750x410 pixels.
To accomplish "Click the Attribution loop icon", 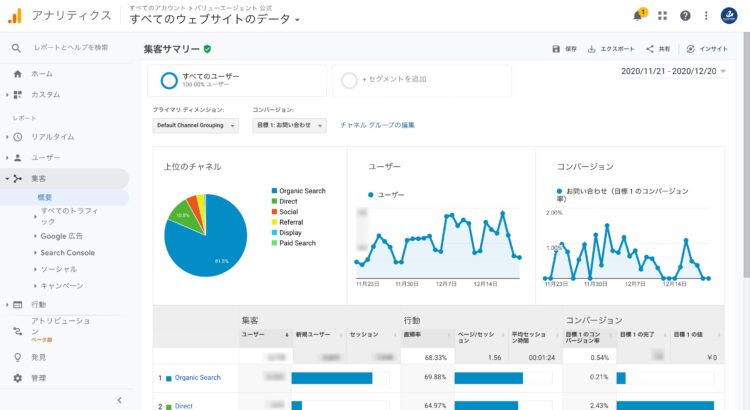I will click(x=18, y=331).
